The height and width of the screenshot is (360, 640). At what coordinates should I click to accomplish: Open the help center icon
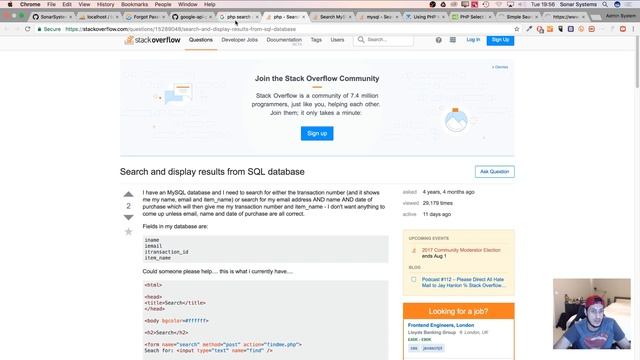coord(438,40)
